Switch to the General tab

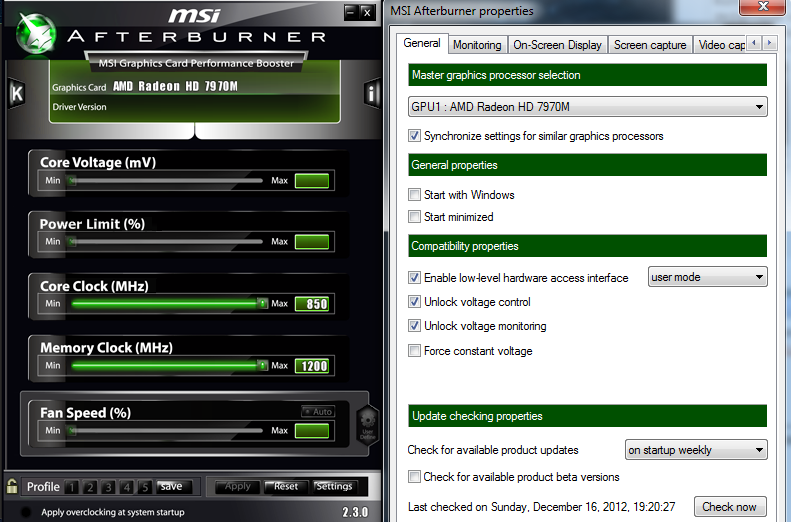[x=422, y=43]
